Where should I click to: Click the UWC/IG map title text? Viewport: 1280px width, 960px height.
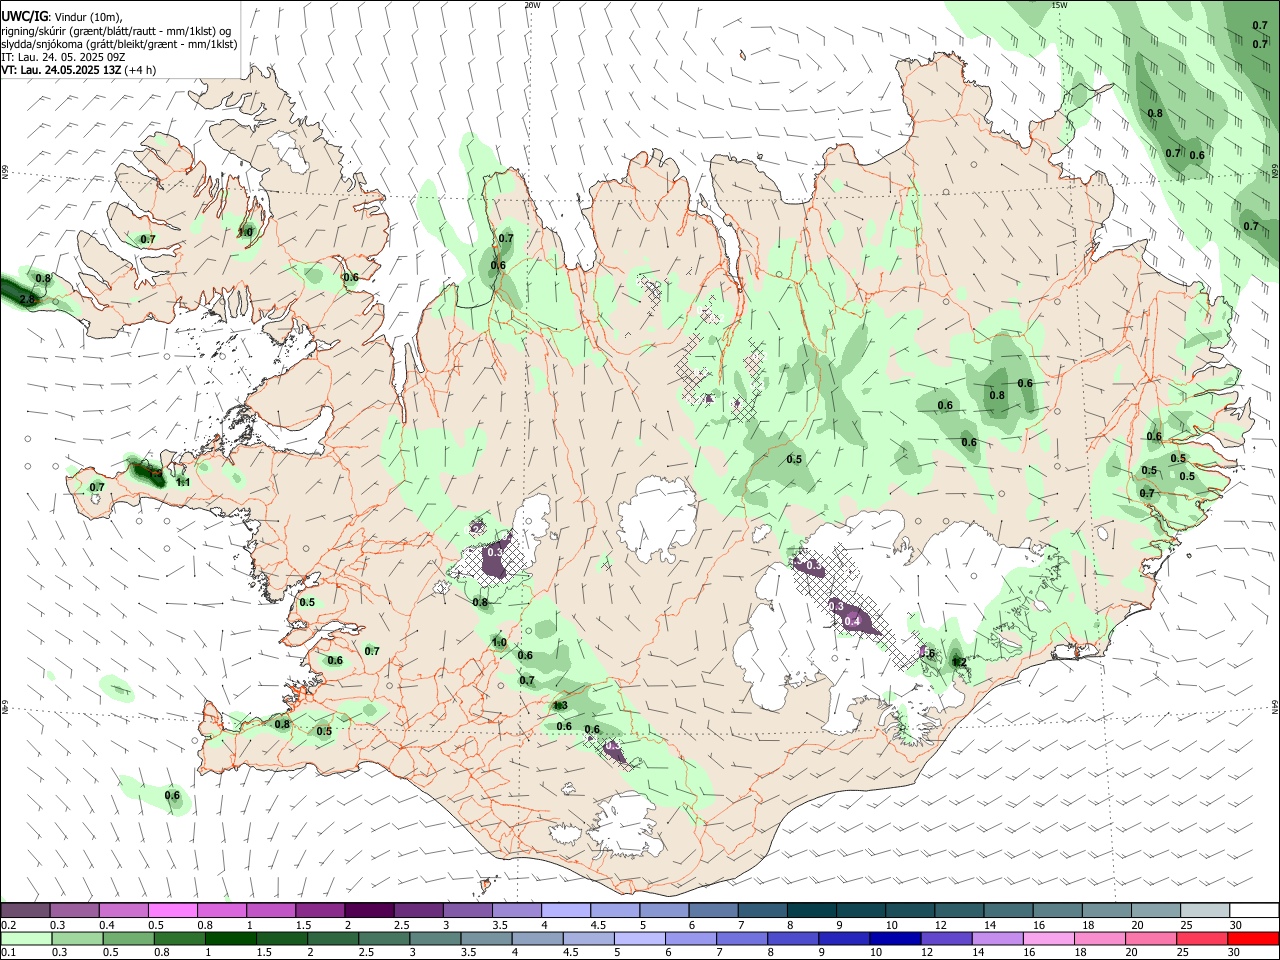23,17
